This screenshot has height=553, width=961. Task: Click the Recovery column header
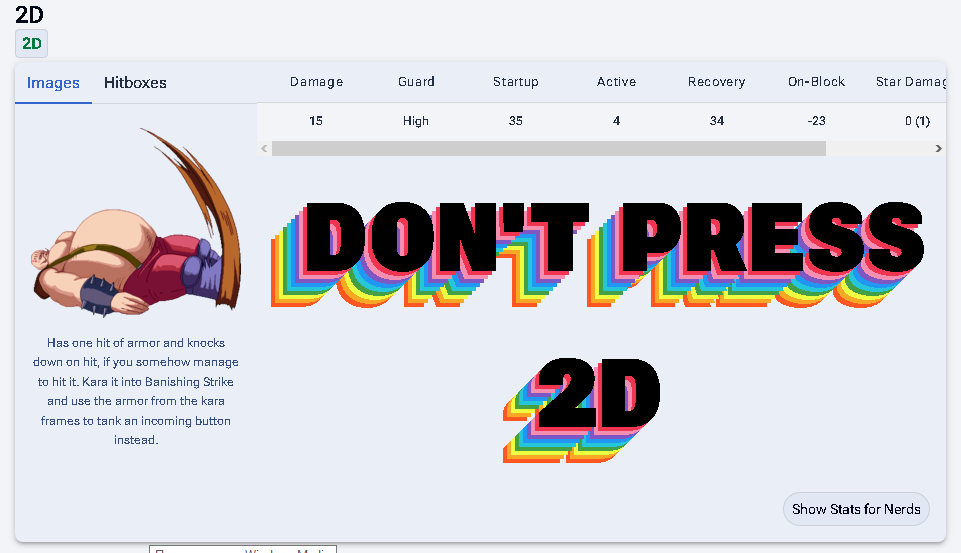(x=716, y=82)
